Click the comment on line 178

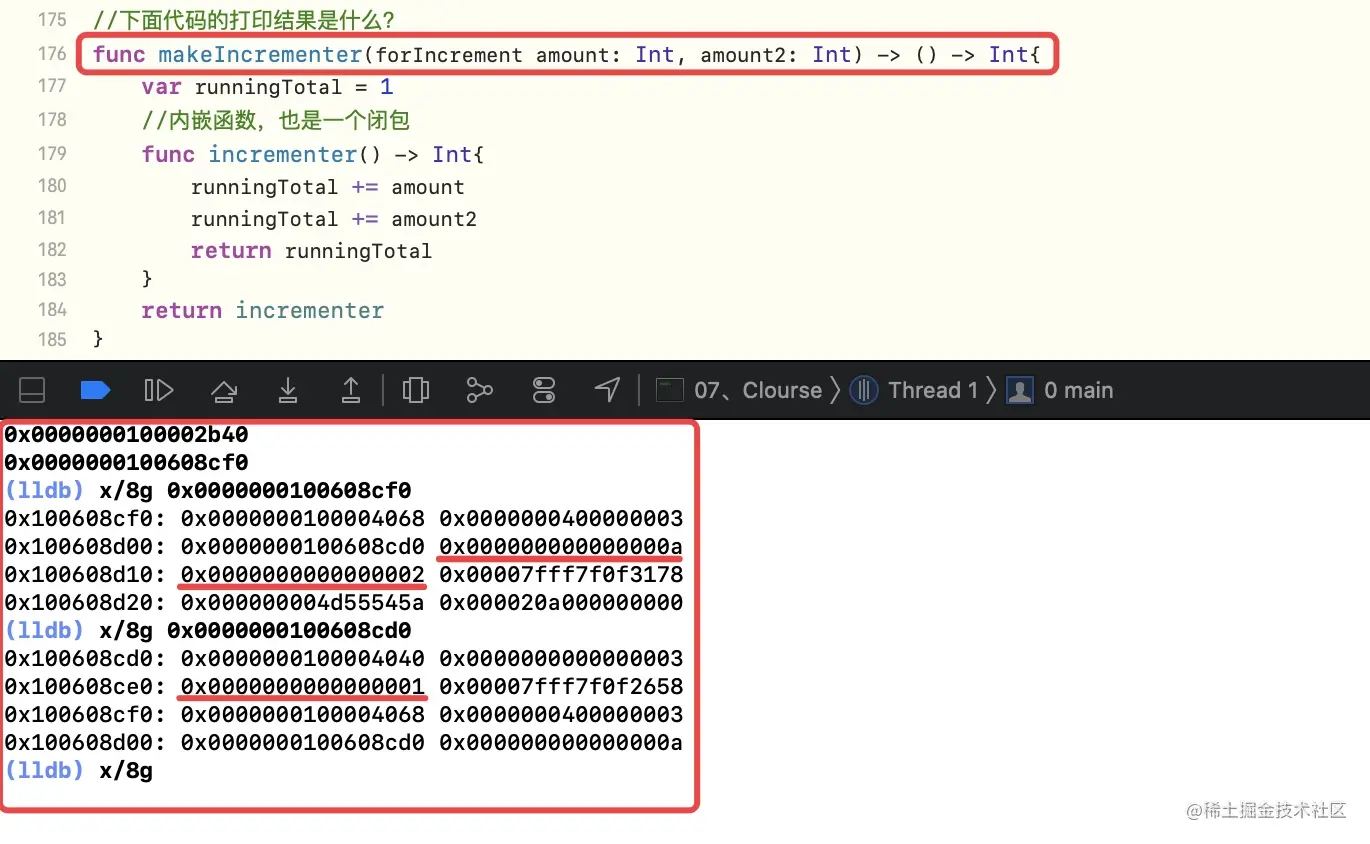pyautogui.click(x=275, y=121)
